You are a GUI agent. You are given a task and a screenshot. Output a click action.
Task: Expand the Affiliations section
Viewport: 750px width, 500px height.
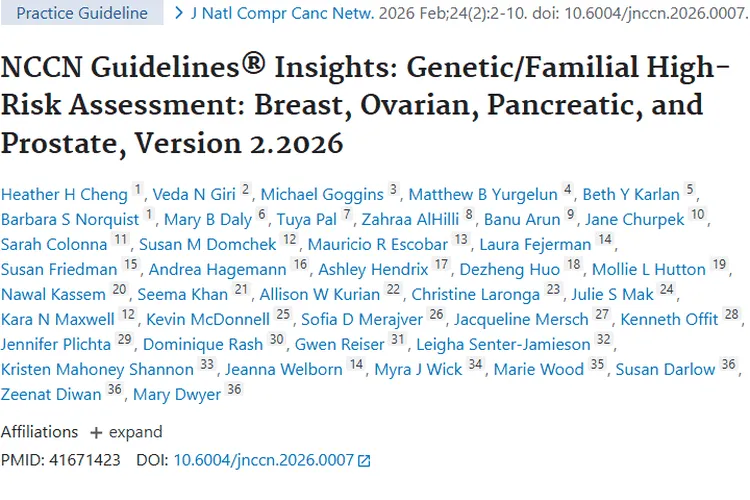click(126, 432)
